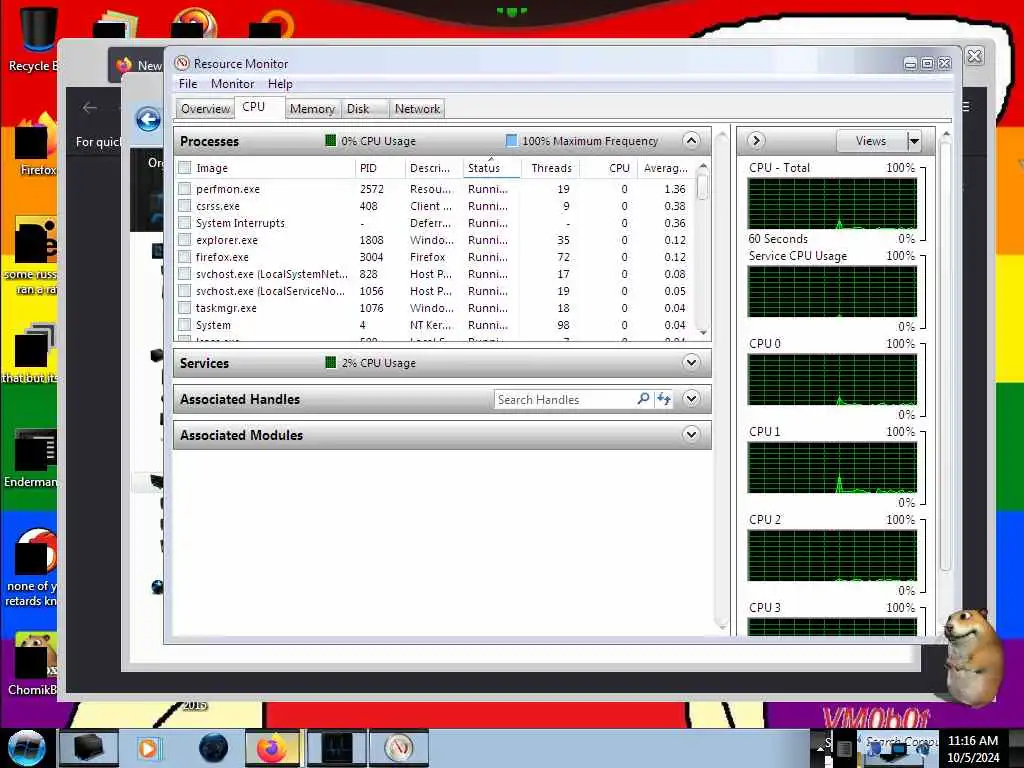Check the box for System Interrupts
The width and height of the screenshot is (1024, 768).
click(185, 223)
